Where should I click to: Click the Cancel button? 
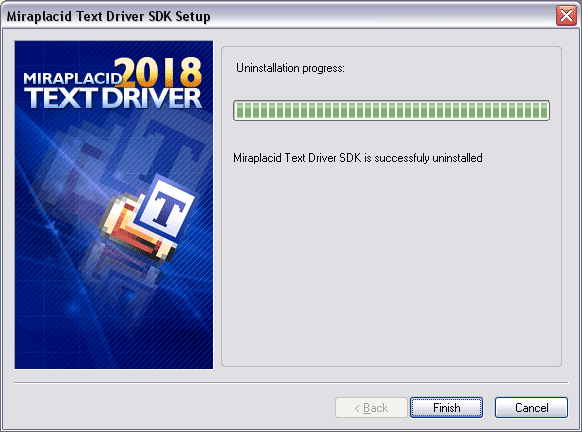coord(531,408)
